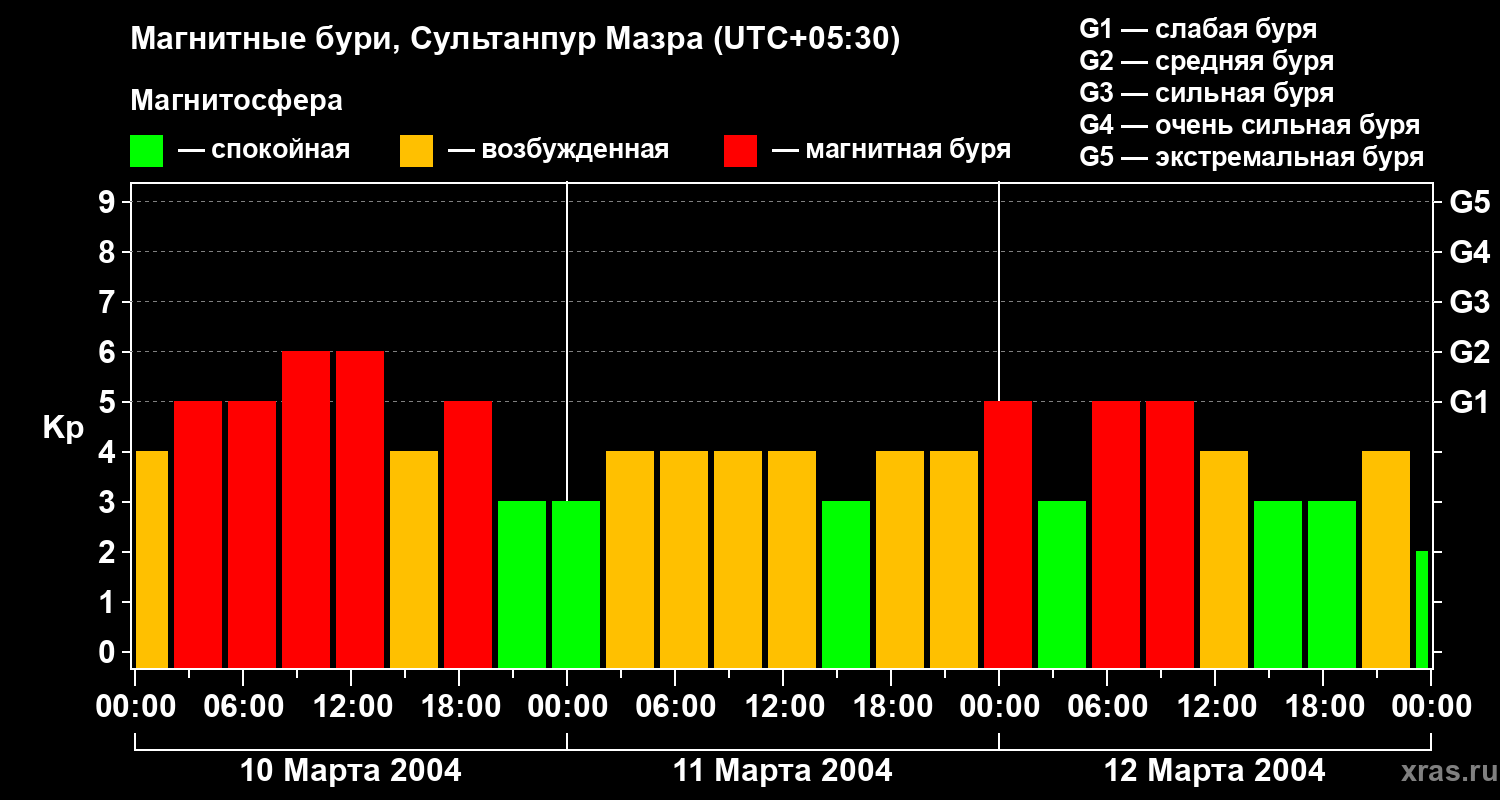Viewport: 1500px width, 800px height.
Task: Click the Kp 6 bar before 12:00 on 10 March
Action: (306, 509)
